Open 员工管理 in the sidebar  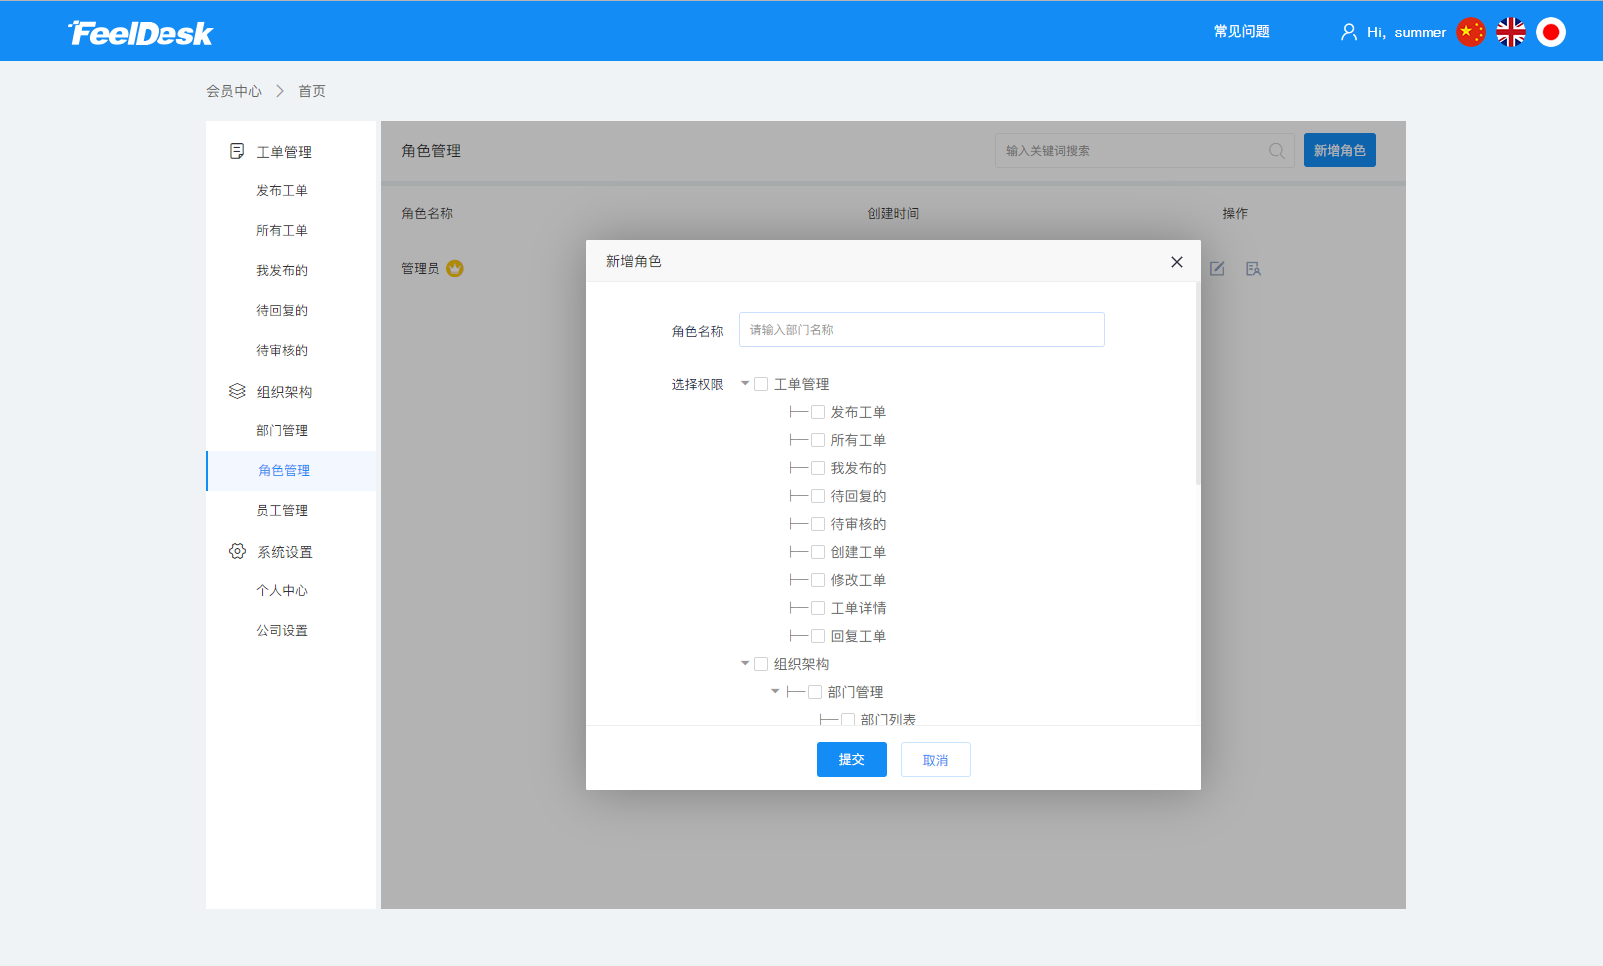282,511
